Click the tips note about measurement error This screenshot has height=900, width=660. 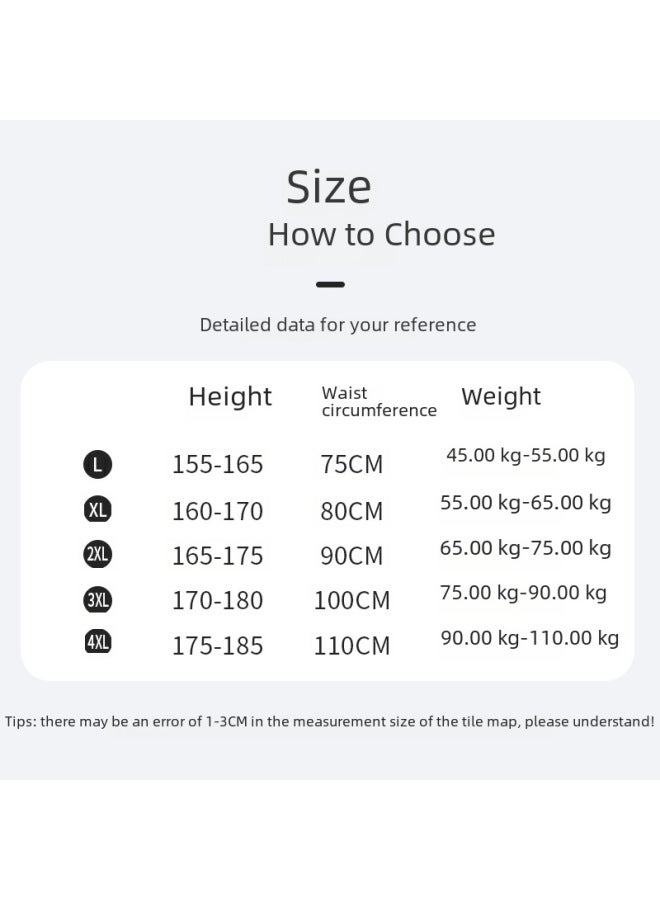[330, 721]
